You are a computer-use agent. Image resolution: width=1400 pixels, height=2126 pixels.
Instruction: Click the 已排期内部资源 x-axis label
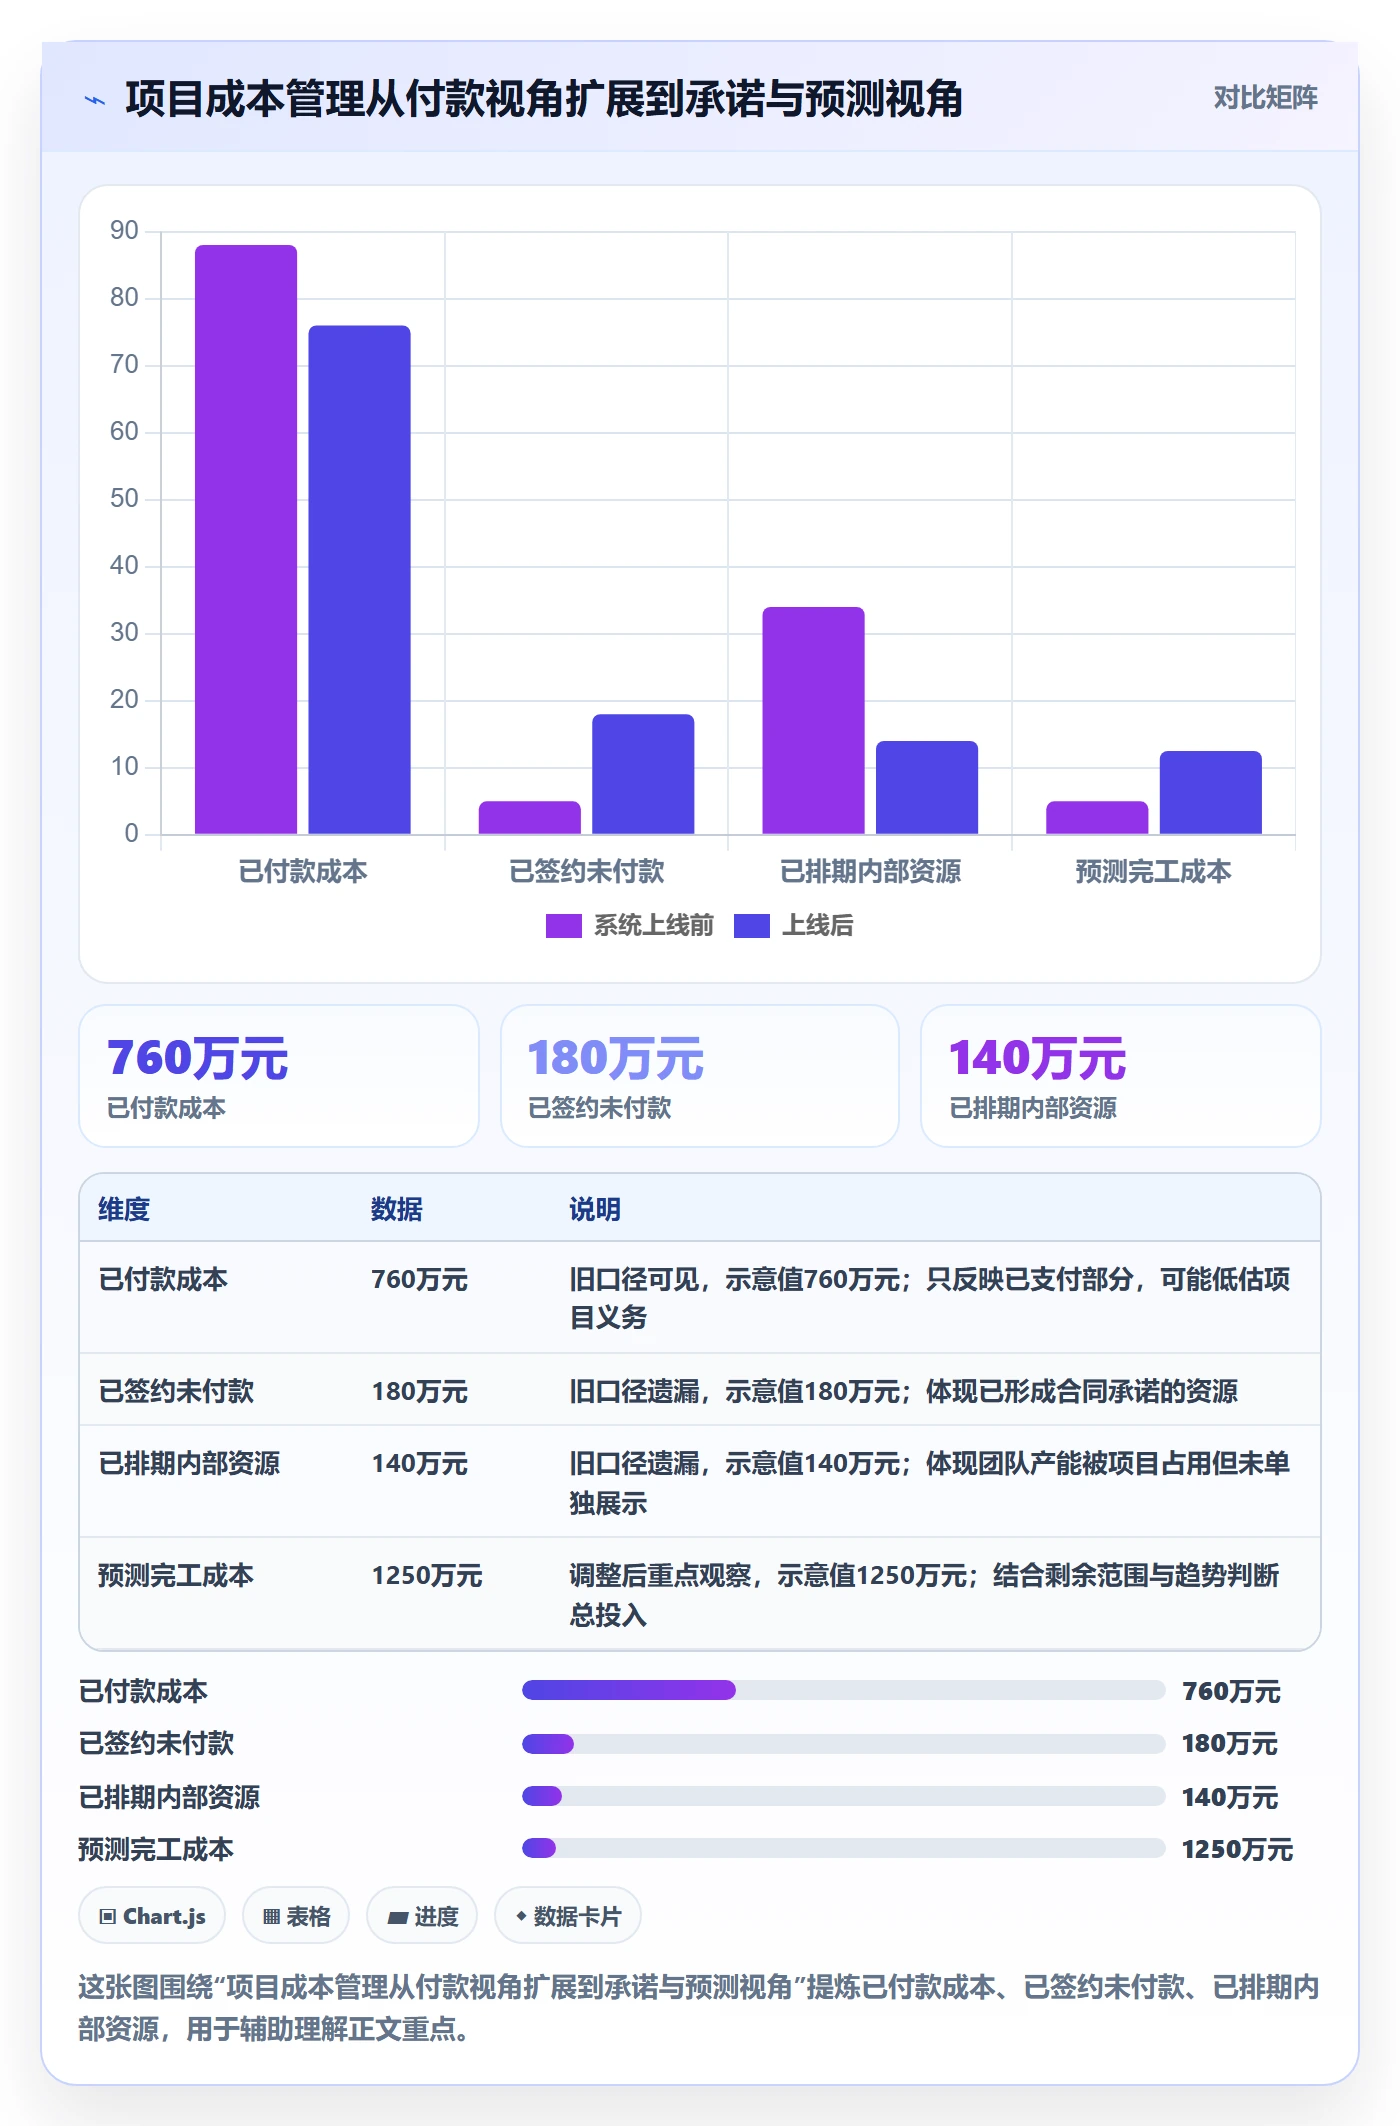[870, 872]
